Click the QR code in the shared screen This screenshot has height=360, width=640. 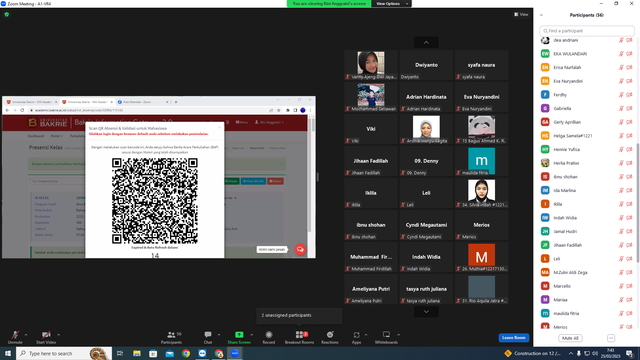coord(155,201)
